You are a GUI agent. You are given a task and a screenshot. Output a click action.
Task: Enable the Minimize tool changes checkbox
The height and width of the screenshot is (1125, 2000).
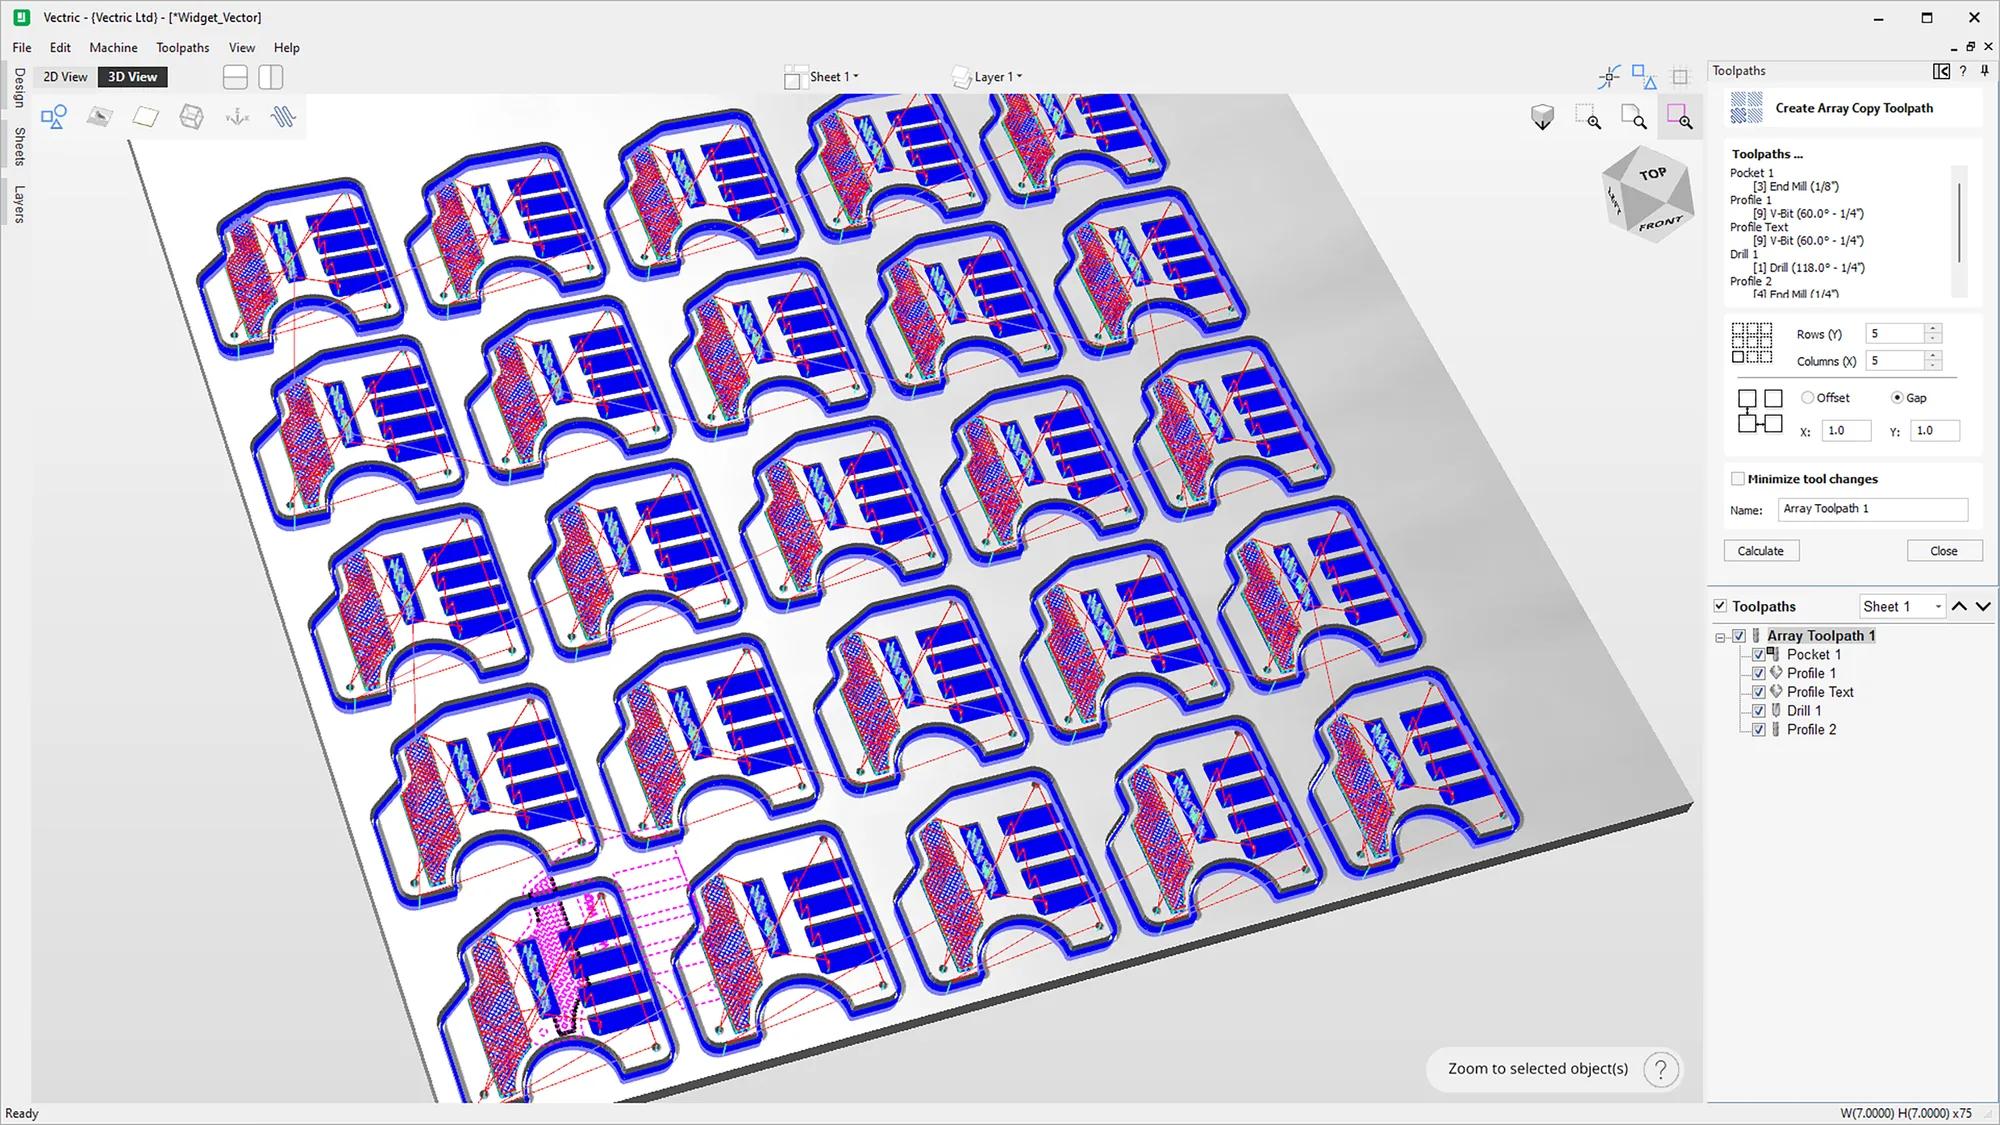tap(1737, 478)
